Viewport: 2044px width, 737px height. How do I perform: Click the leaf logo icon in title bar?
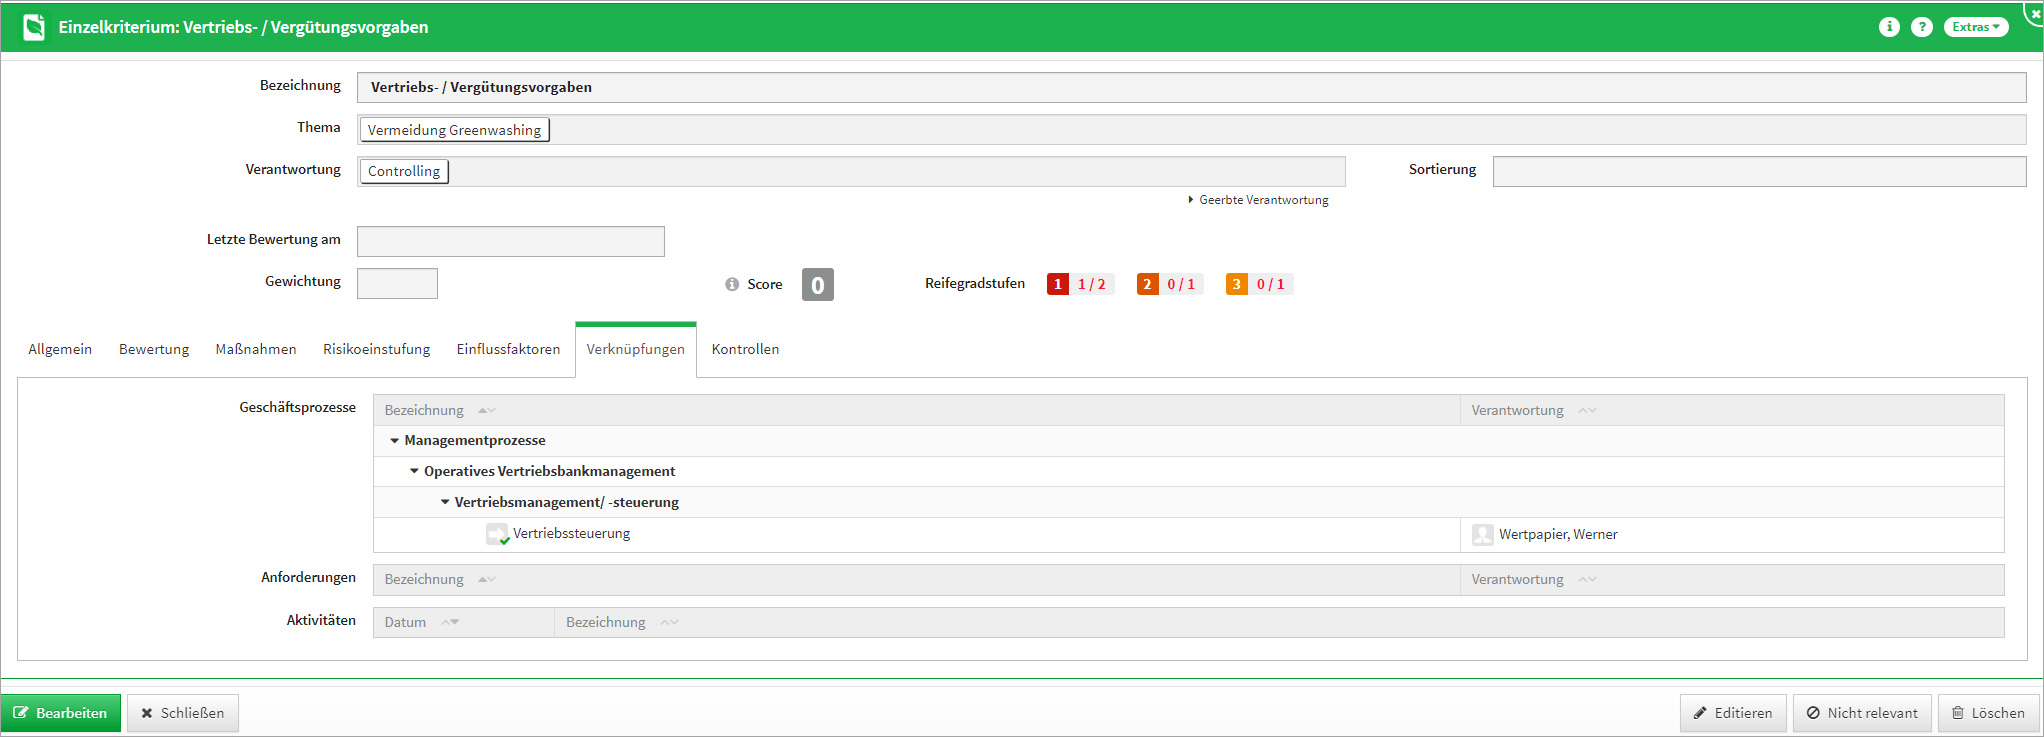[34, 27]
